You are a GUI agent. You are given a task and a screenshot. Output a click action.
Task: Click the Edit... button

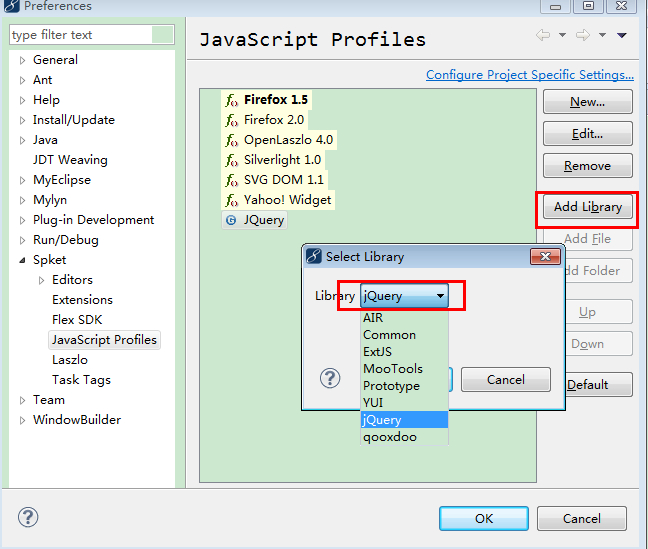[588, 134]
